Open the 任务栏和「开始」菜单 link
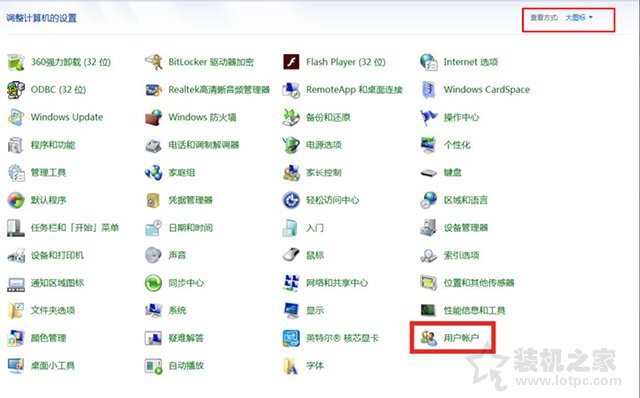 [75, 228]
